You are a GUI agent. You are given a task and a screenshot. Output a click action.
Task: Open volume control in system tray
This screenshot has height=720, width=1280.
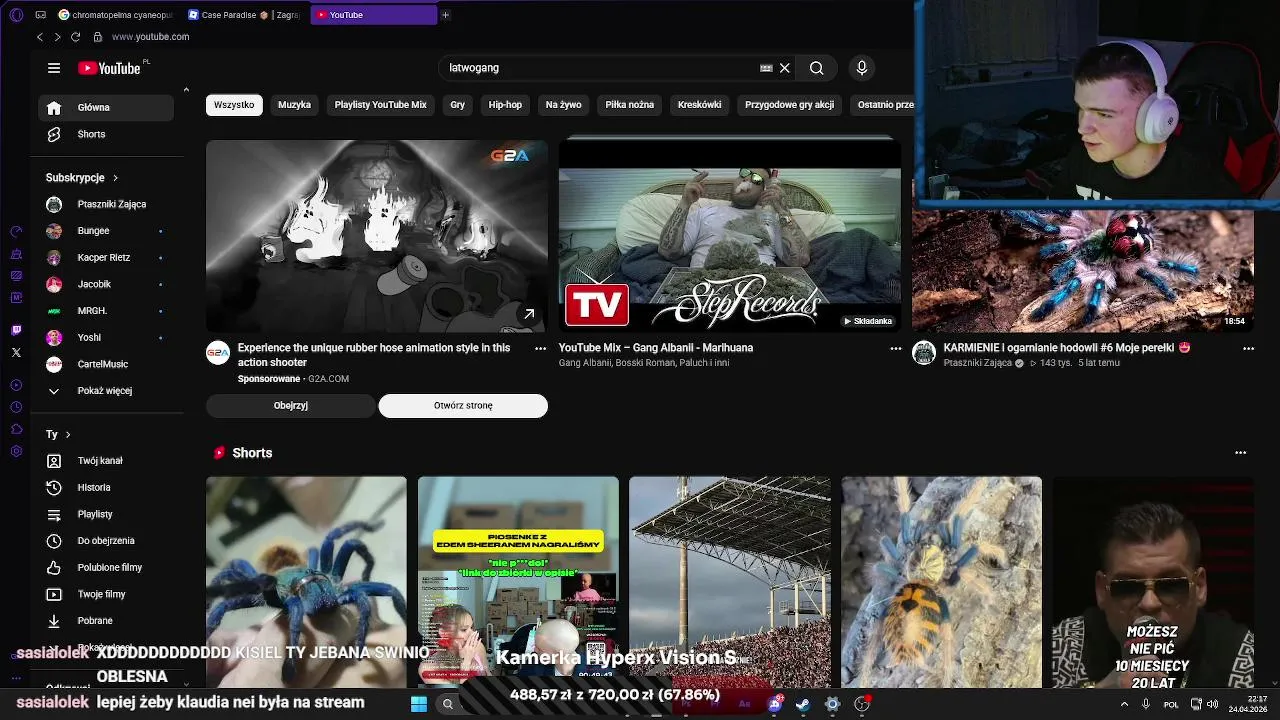pyautogui.click(x=1212, y=704)
